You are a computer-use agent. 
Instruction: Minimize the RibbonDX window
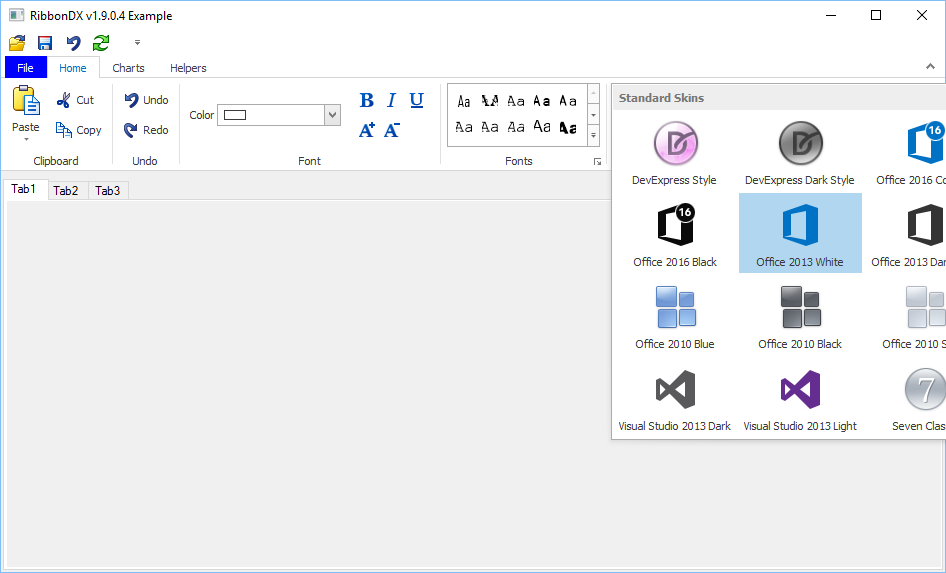coord(831,15)
